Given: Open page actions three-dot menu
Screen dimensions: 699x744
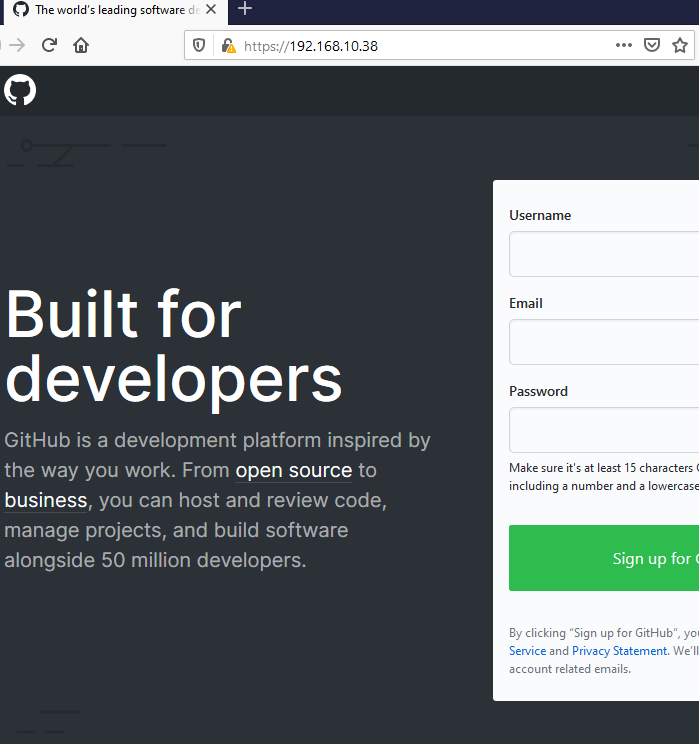Looking at the screenshot, I should [623, 45].
